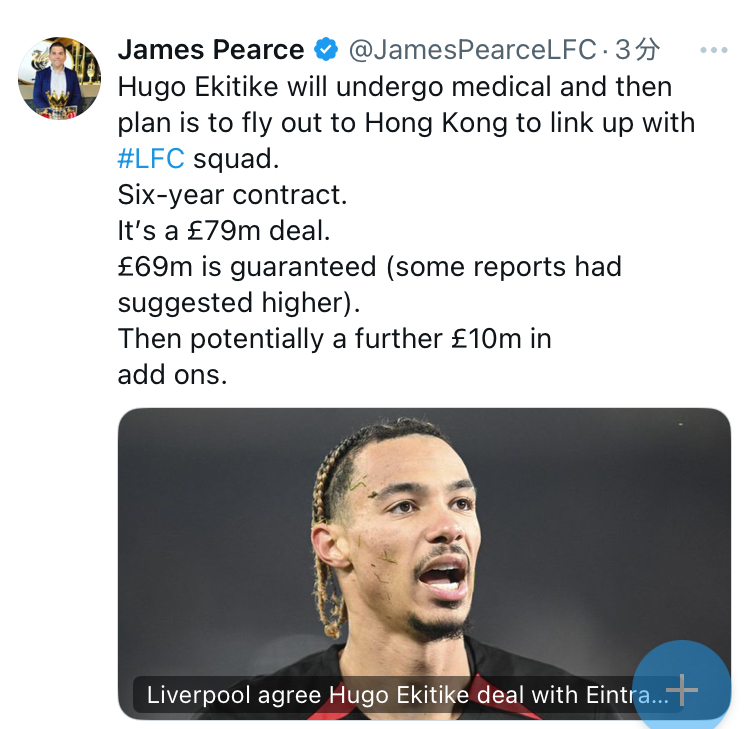Open James Pearce's profile avatar picture
The image size is (750, 729).
(59, 78)
